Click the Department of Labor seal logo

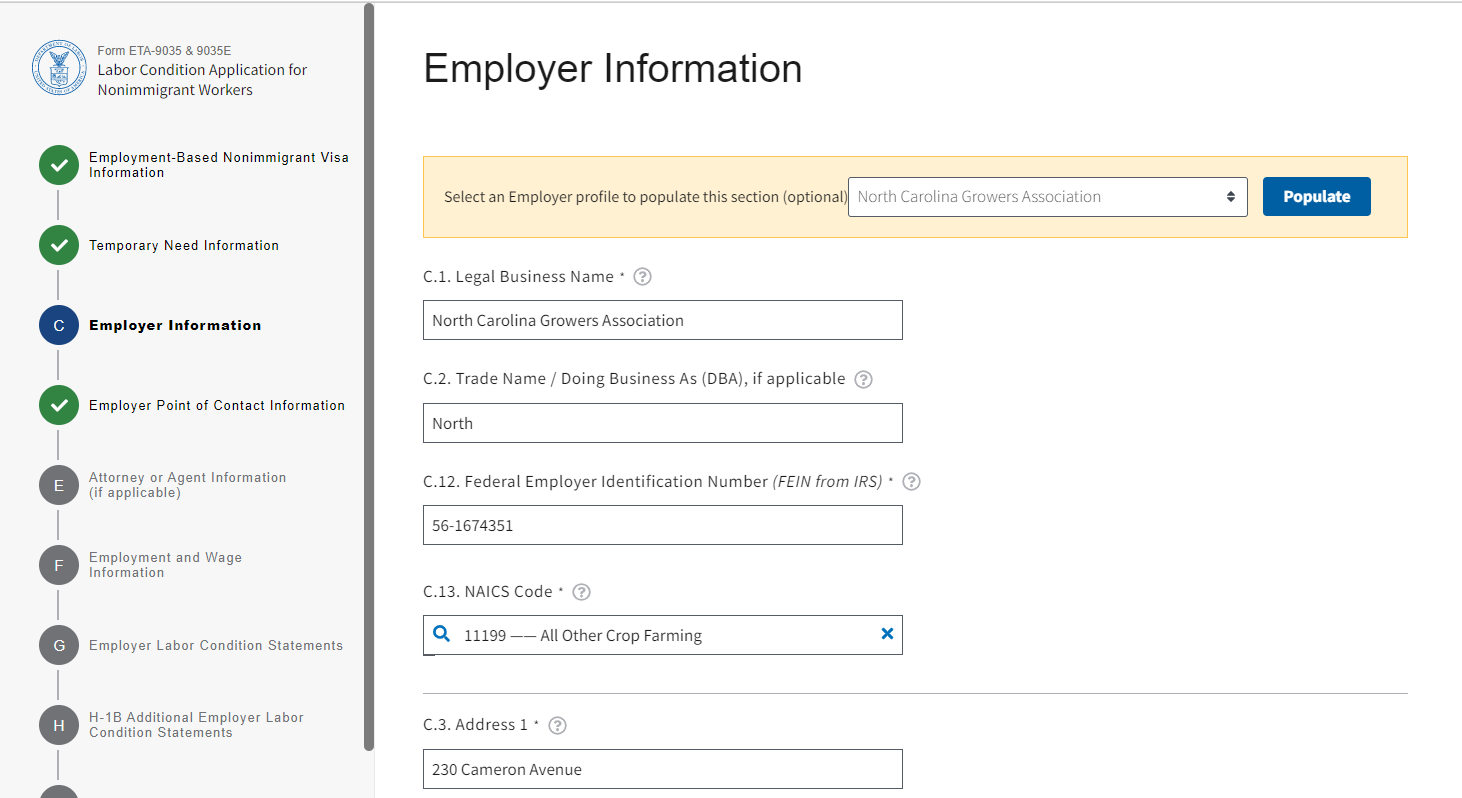[60, 68]
